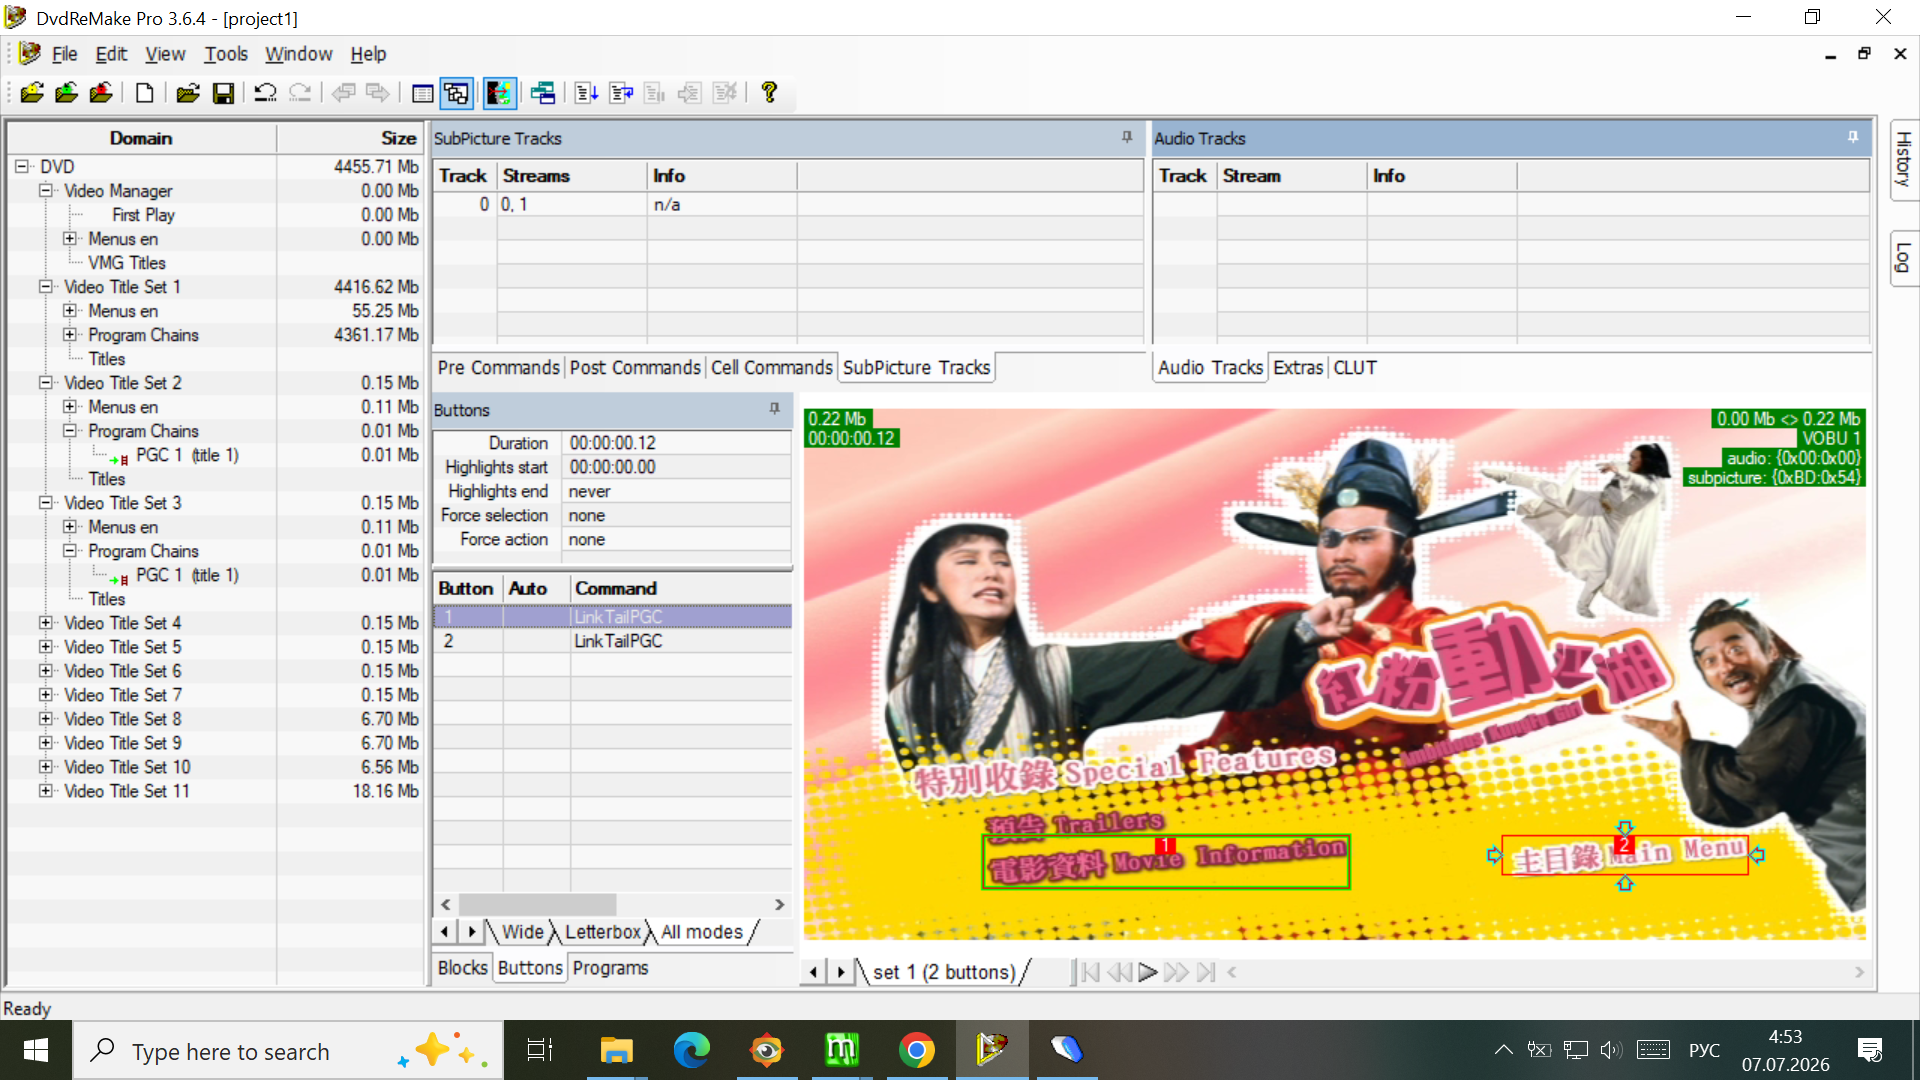The width and height of the screenshot is (1920, 1080).
Task: Select the All modes tab
Action: [x=702, y=932]
